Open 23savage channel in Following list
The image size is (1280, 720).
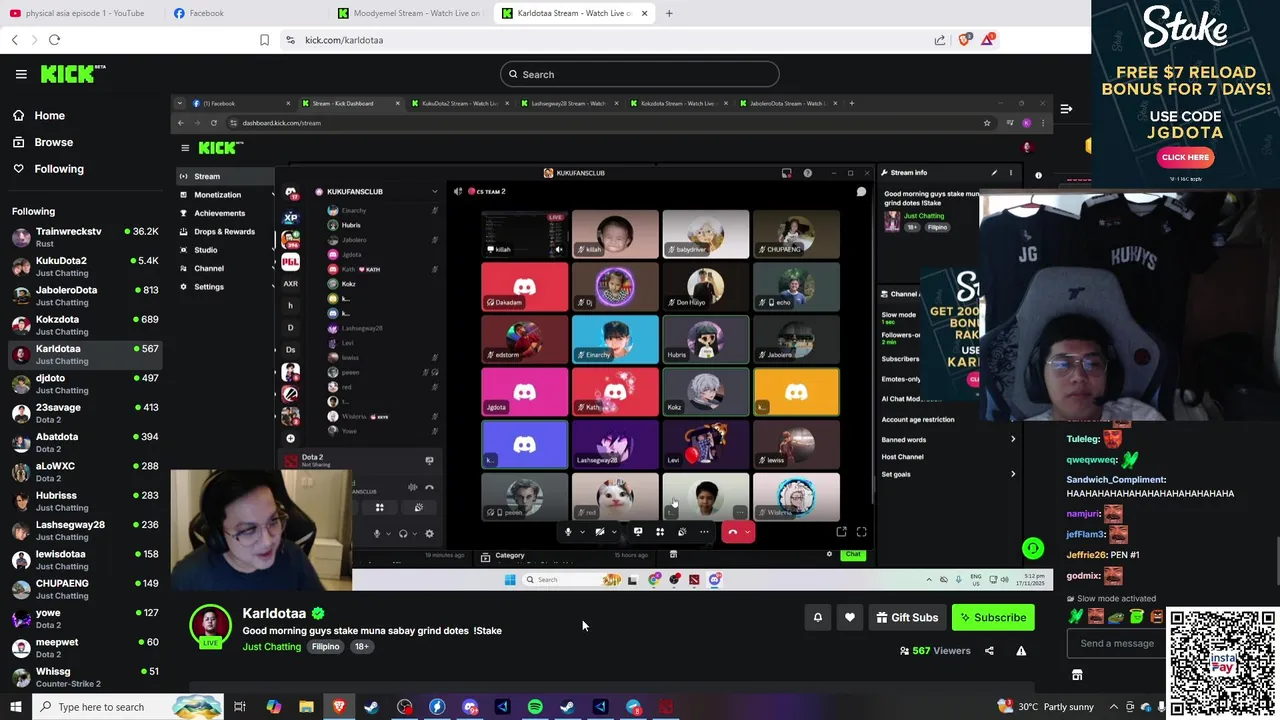pyautogui.click(x=85, y=413)
